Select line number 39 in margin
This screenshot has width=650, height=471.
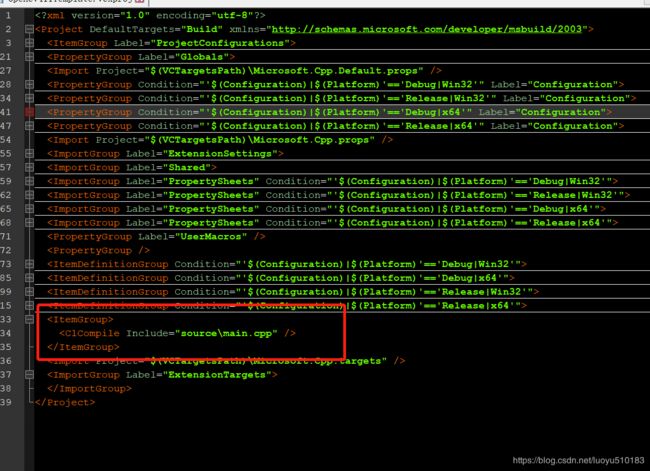[6, 402]
